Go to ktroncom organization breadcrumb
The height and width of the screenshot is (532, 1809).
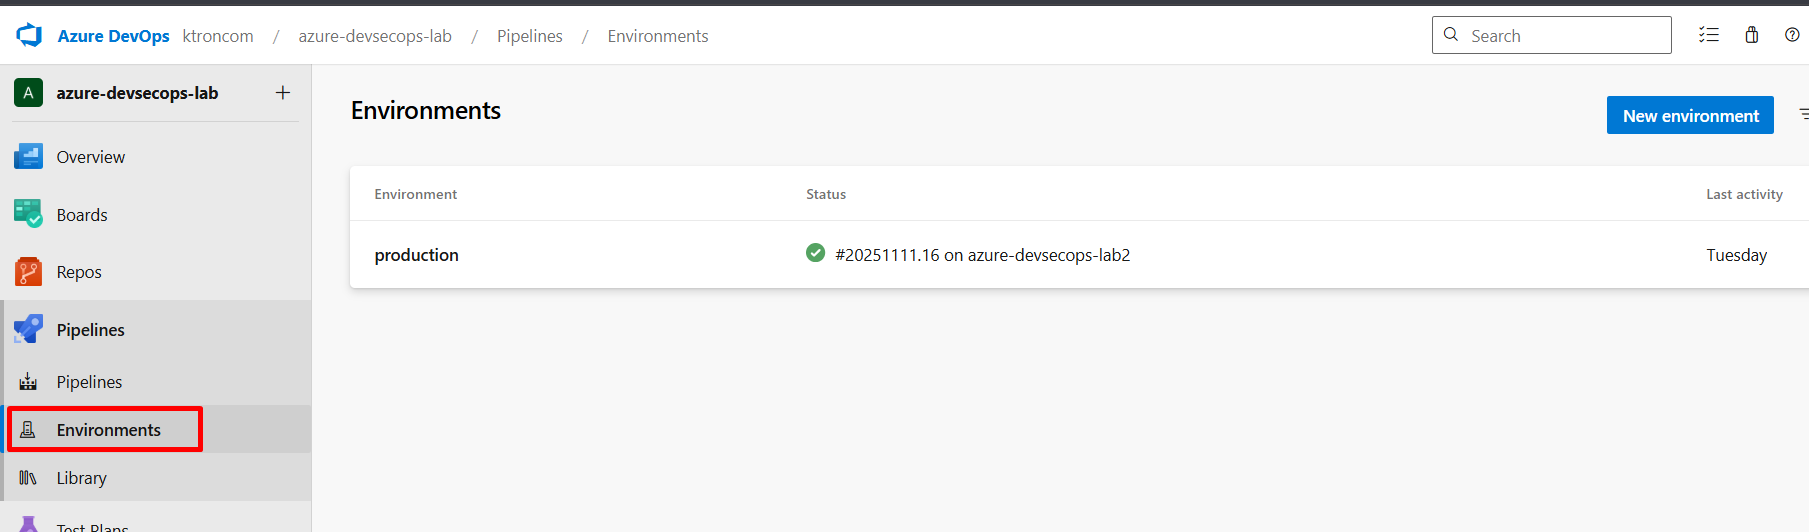pos(218,36)
